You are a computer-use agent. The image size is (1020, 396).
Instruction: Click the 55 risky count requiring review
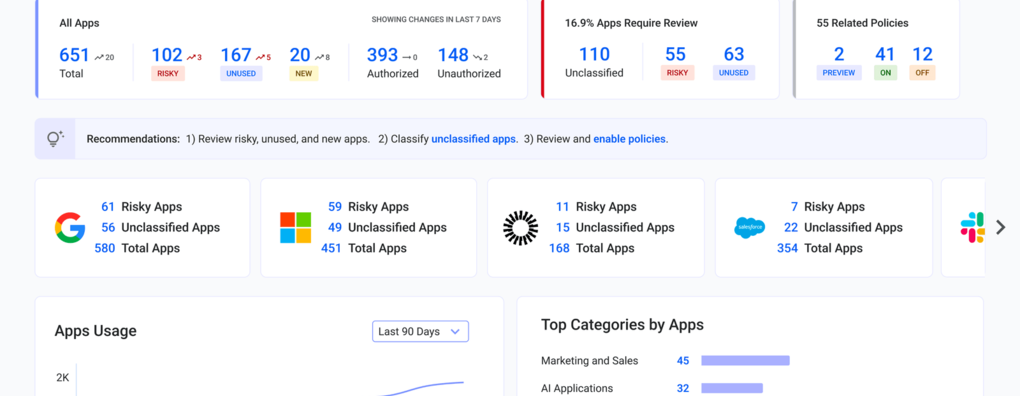pyautogui.click(x=676, y=54)
